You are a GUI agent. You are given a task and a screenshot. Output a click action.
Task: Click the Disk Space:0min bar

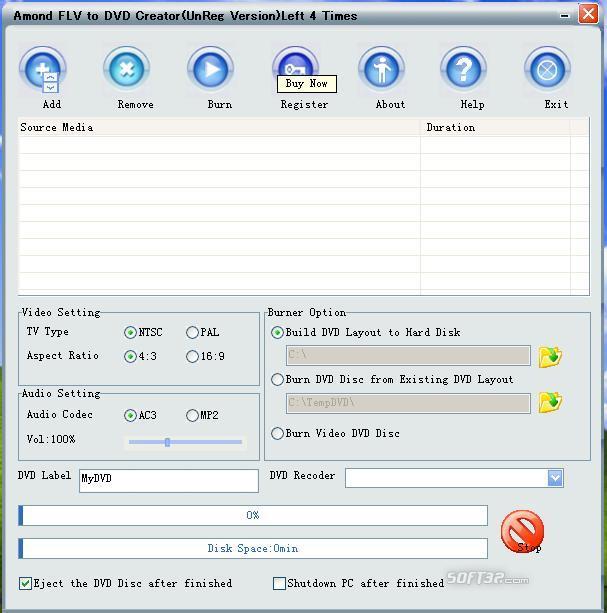(253, 548)
